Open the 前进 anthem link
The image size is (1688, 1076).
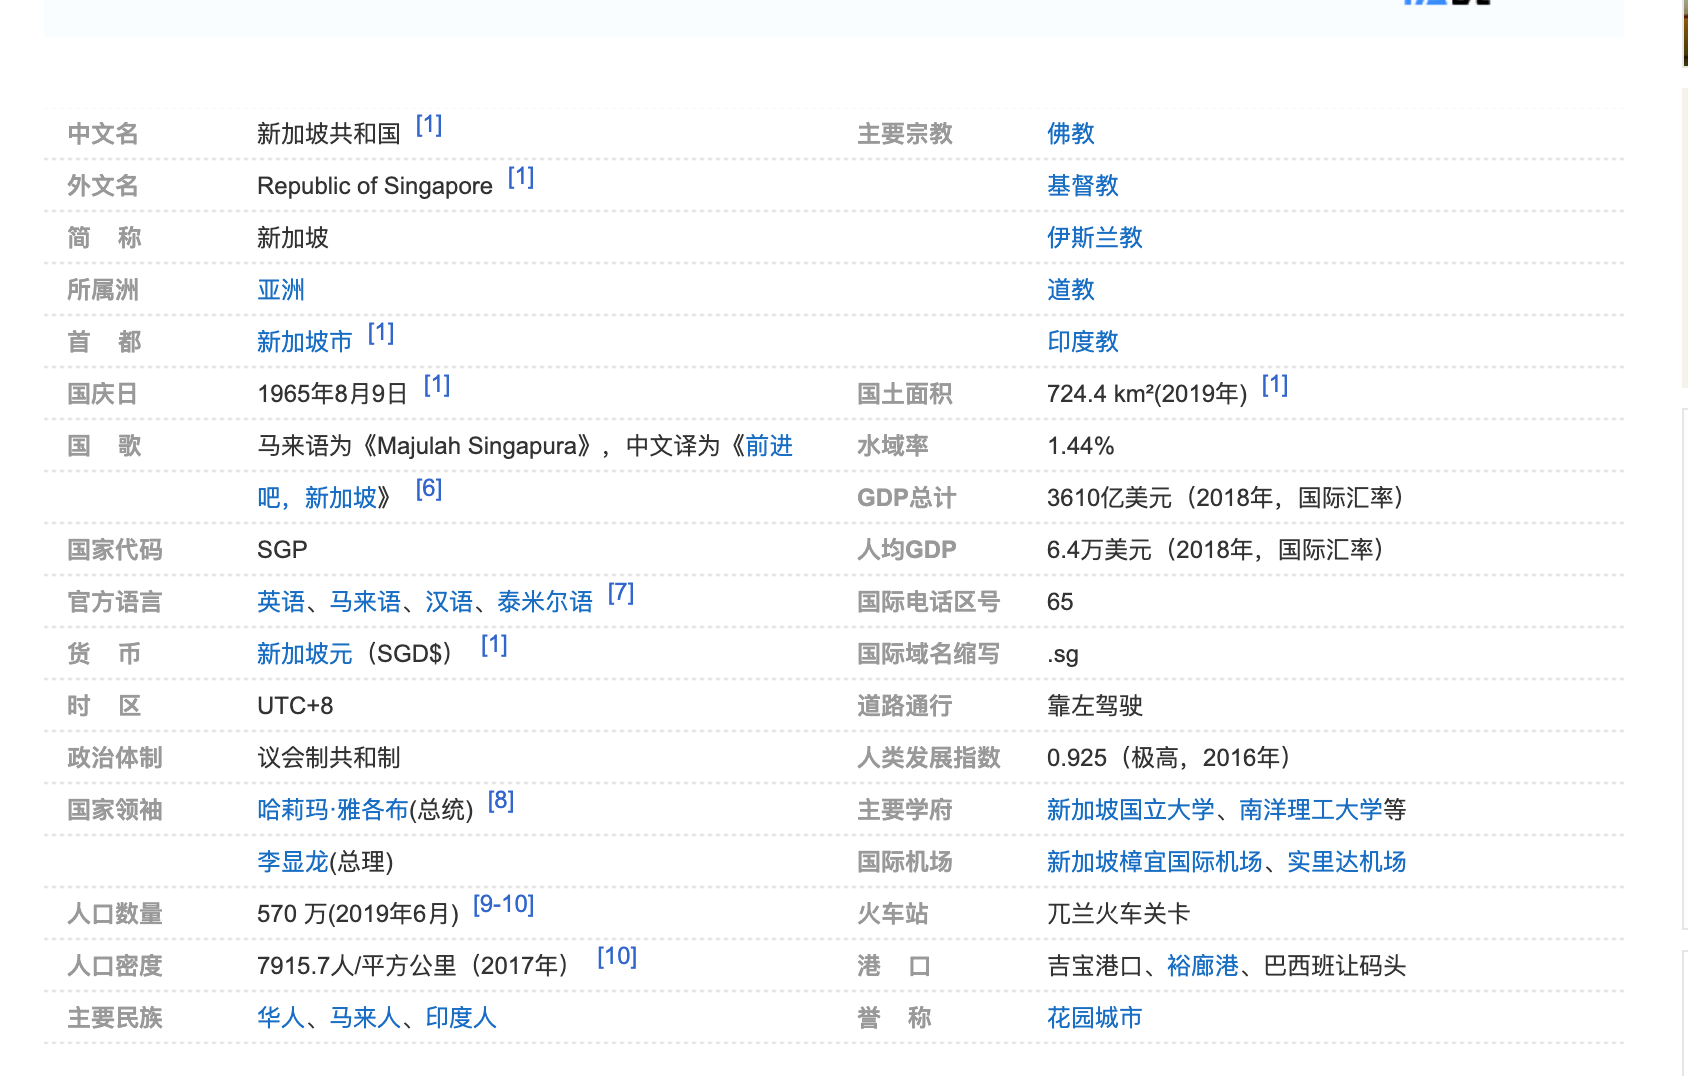[x=769, y=446]
